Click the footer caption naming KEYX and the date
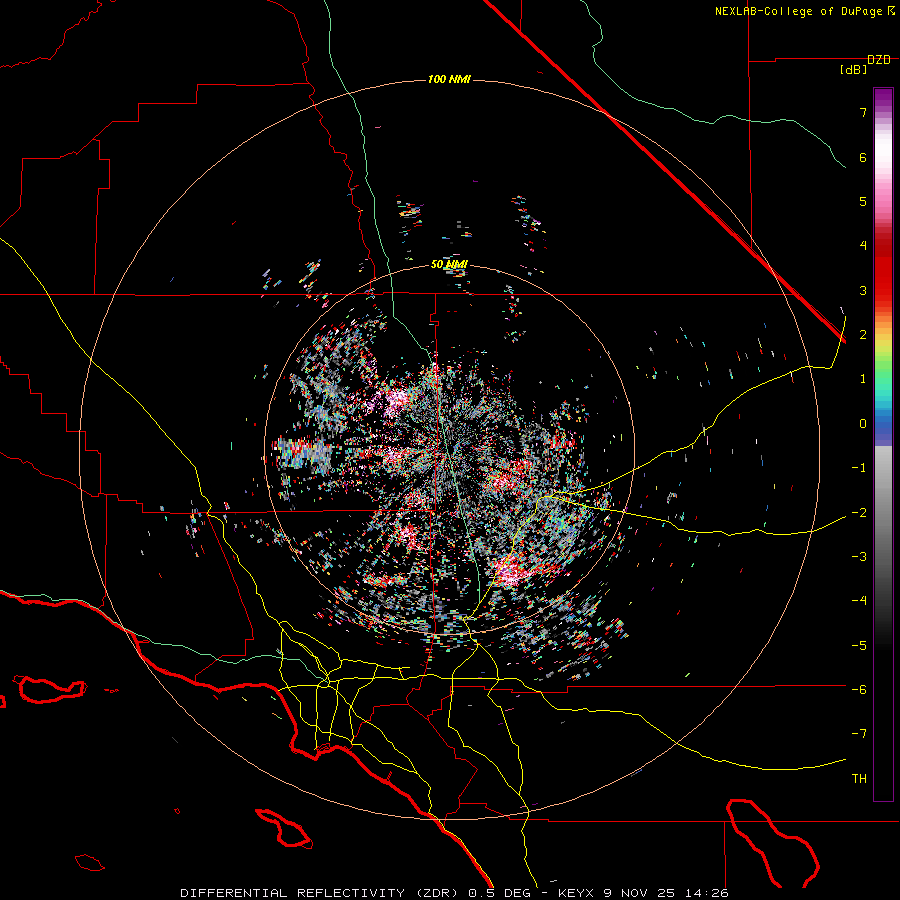 pyautogui.click(x=455, y=893)
